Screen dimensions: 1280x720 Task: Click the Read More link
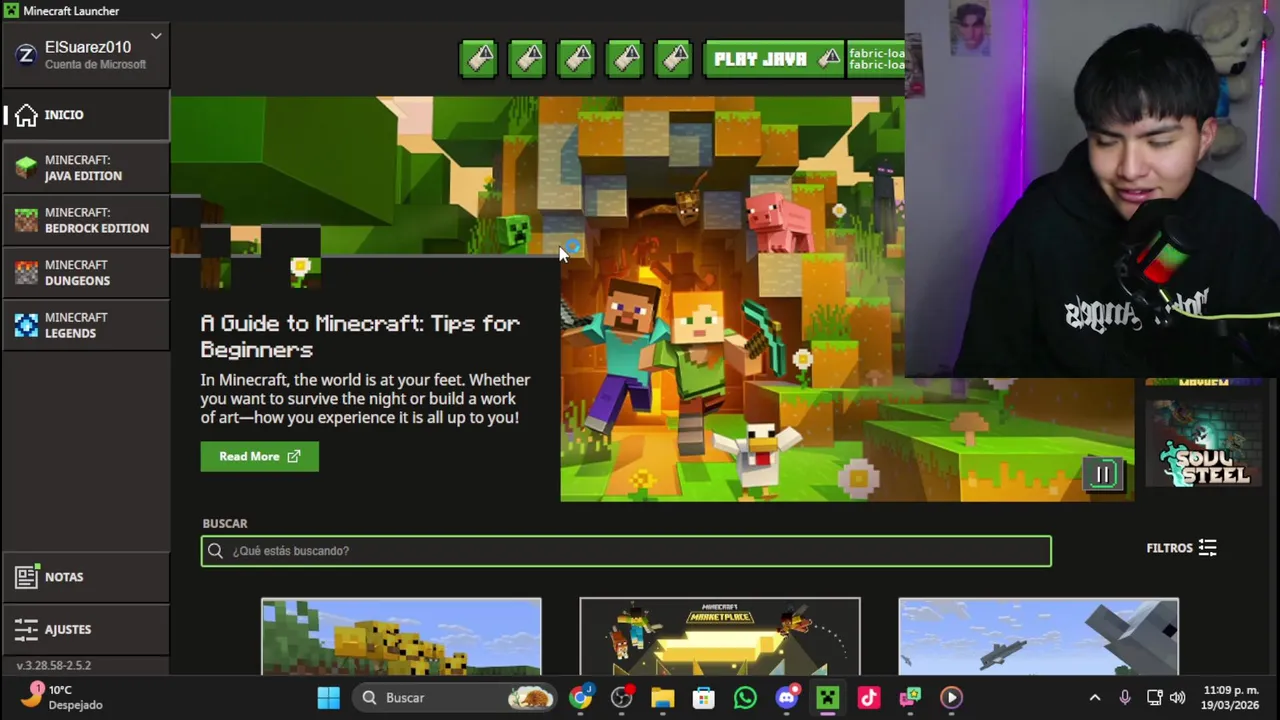259,456
